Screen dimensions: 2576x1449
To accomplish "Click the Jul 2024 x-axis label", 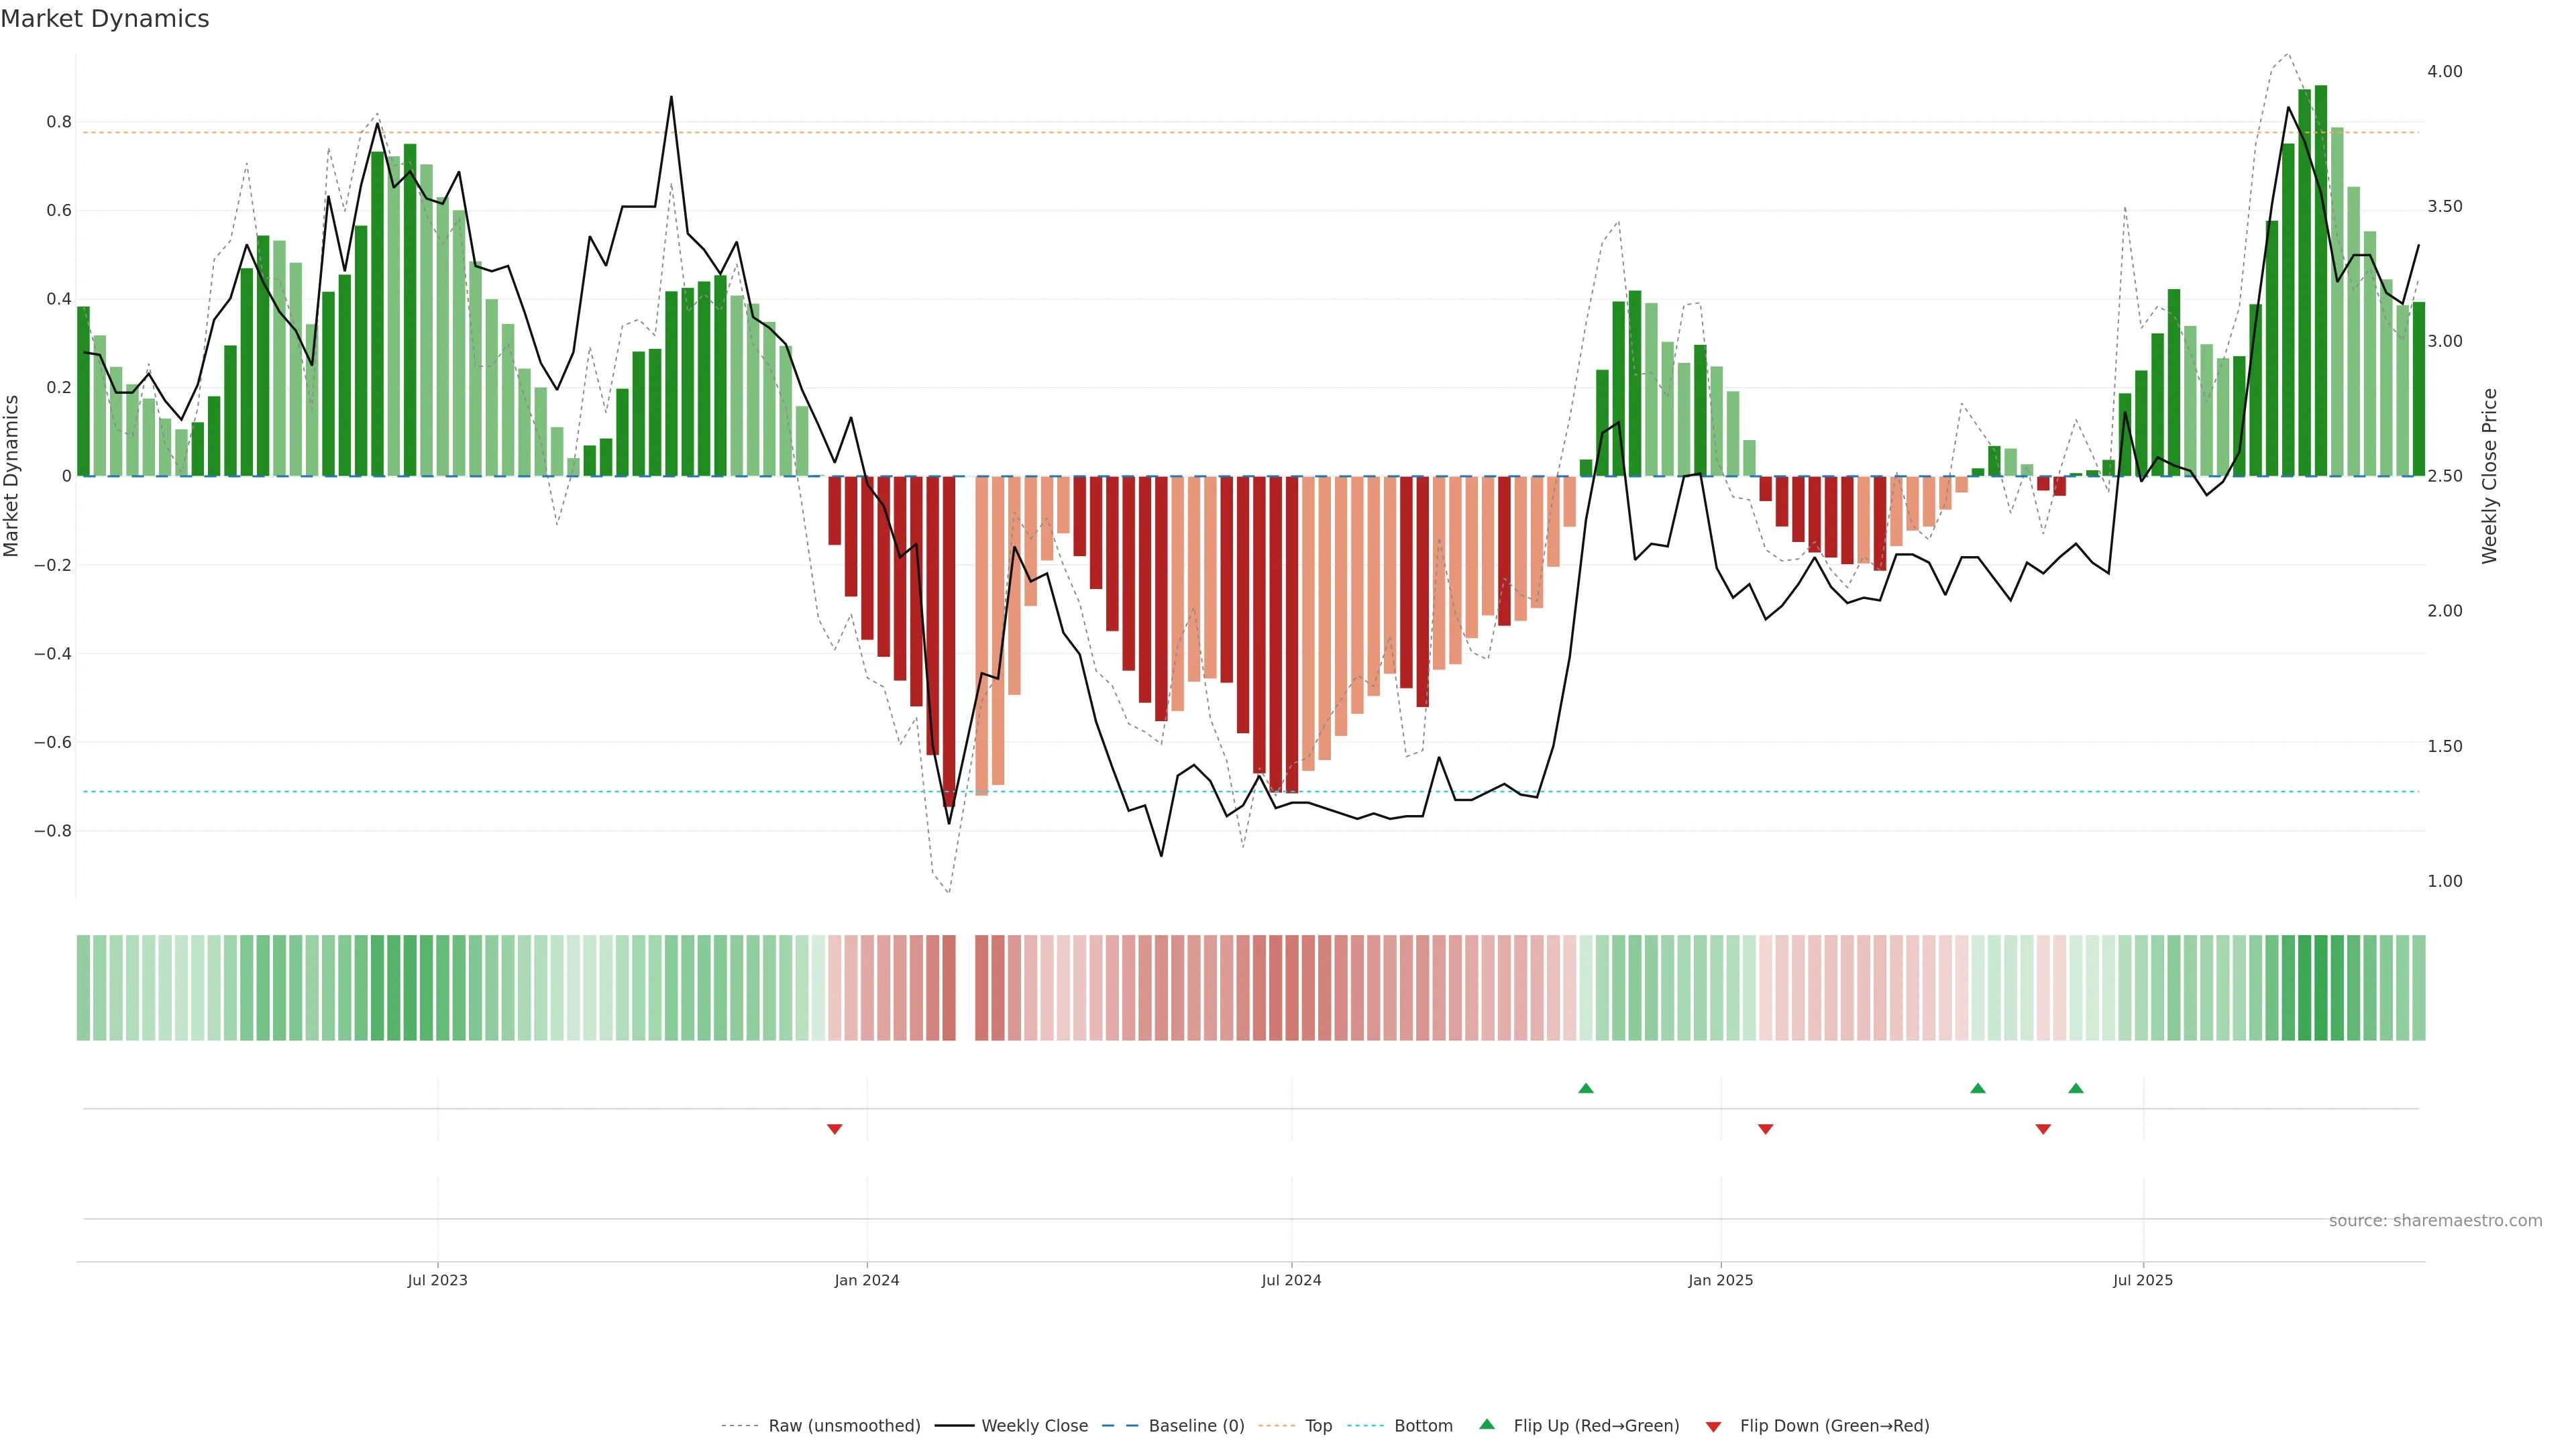I will click(x=1291, y=1280).
